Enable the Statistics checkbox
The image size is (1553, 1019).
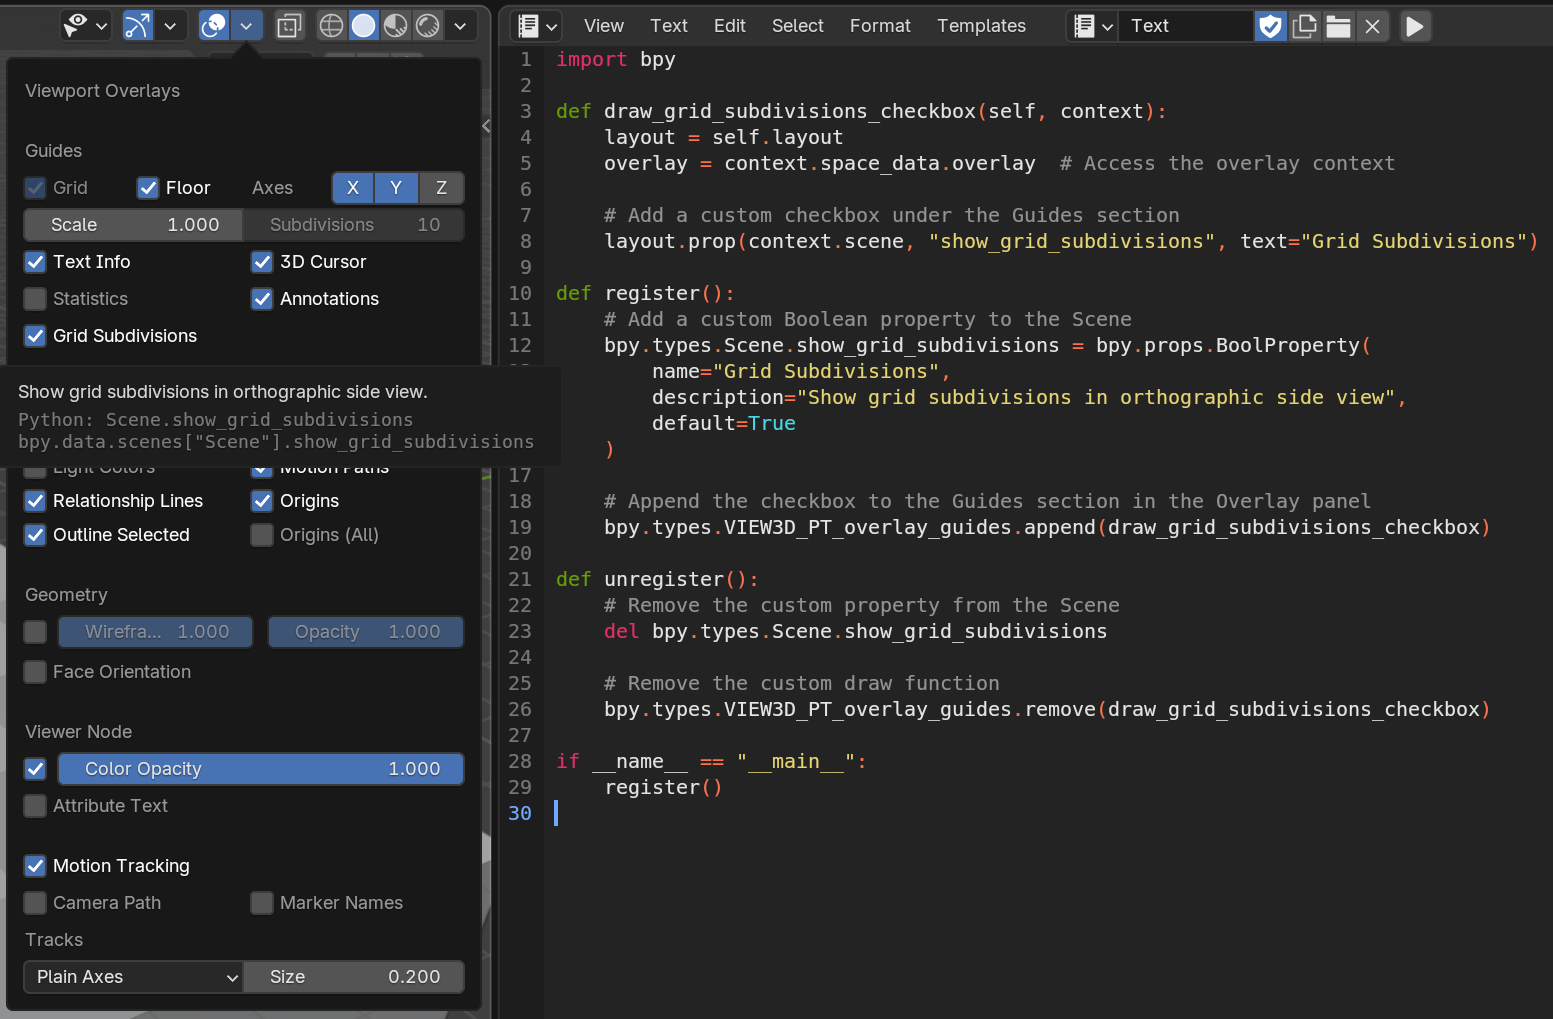tap(35, 299)
